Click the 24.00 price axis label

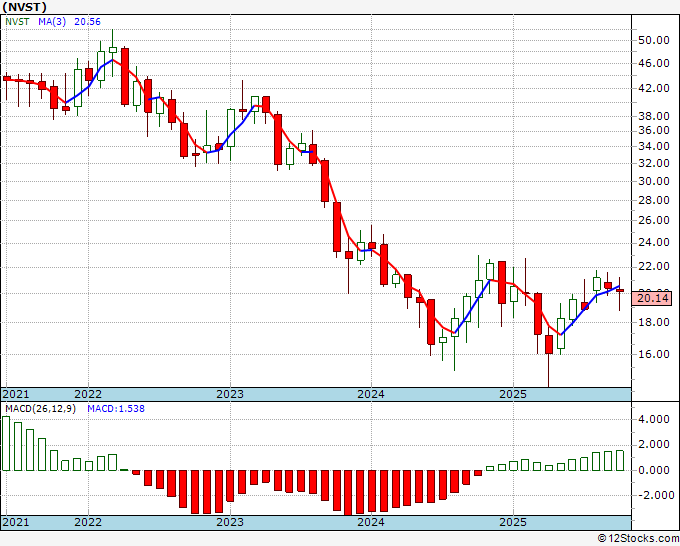(x=654, y=242)
